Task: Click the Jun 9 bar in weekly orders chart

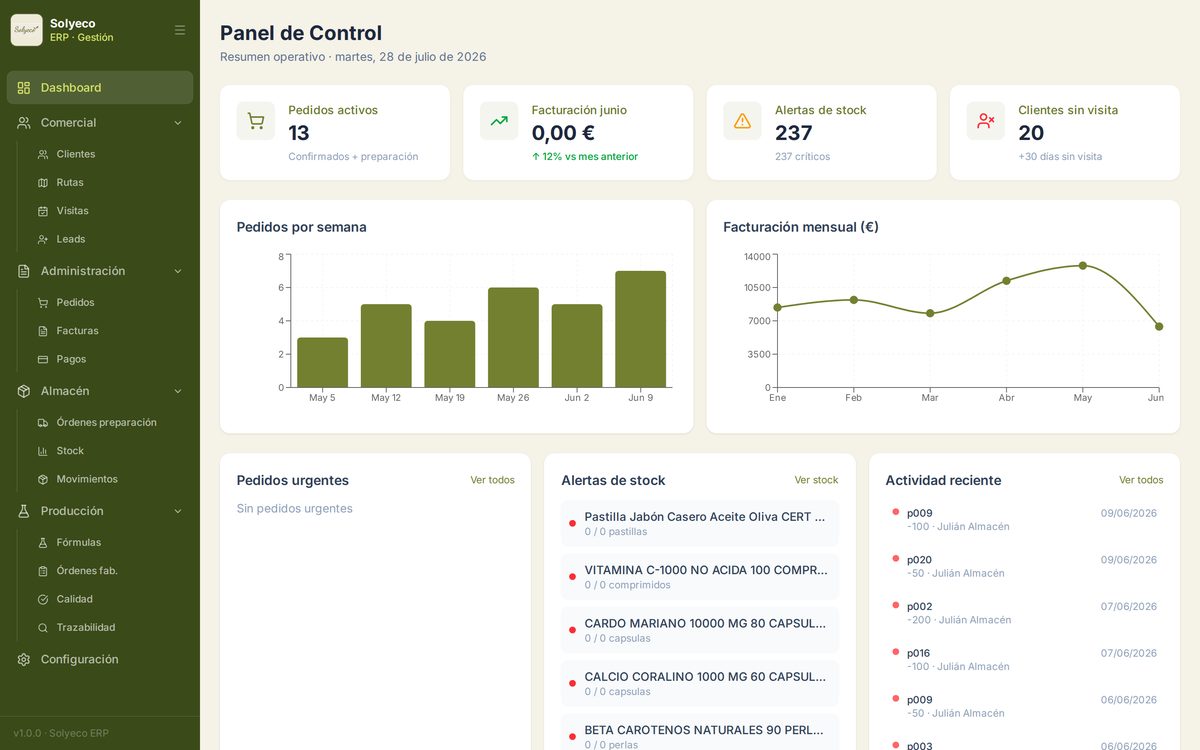Action: [x=641, y=329]
